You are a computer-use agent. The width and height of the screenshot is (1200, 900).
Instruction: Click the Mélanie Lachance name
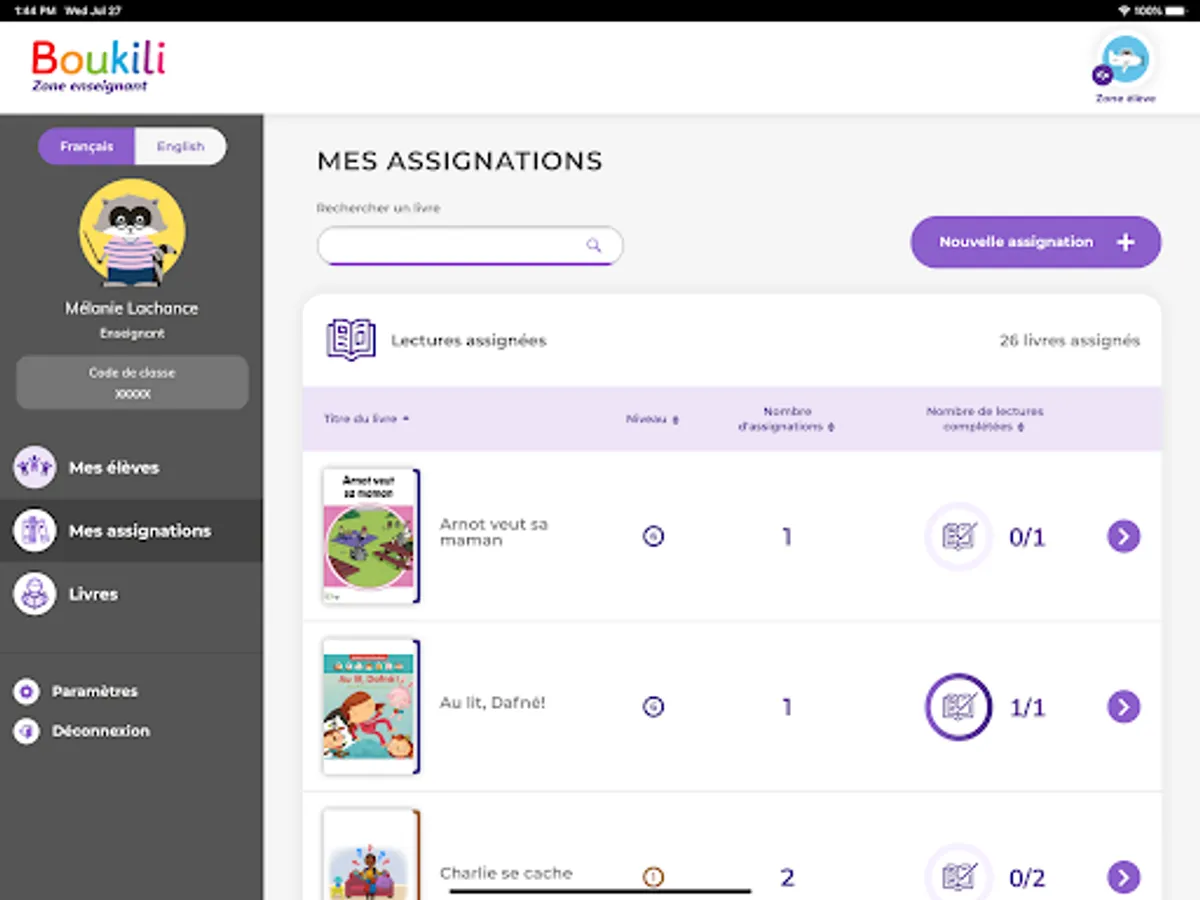click(x=132, y=308)
